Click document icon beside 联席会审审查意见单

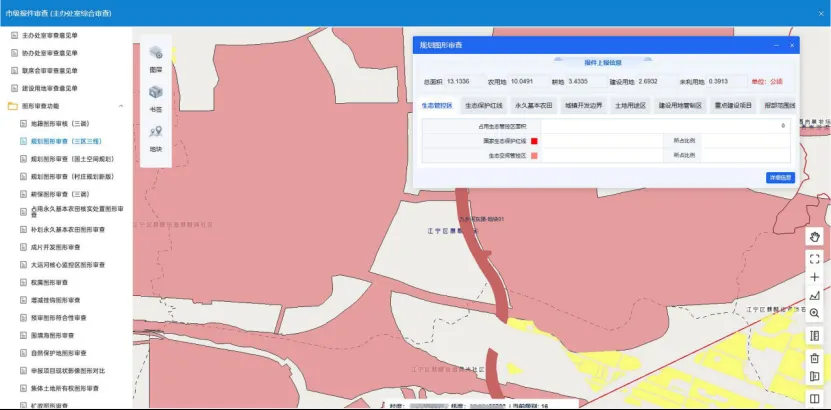click(x=14, y=70)
